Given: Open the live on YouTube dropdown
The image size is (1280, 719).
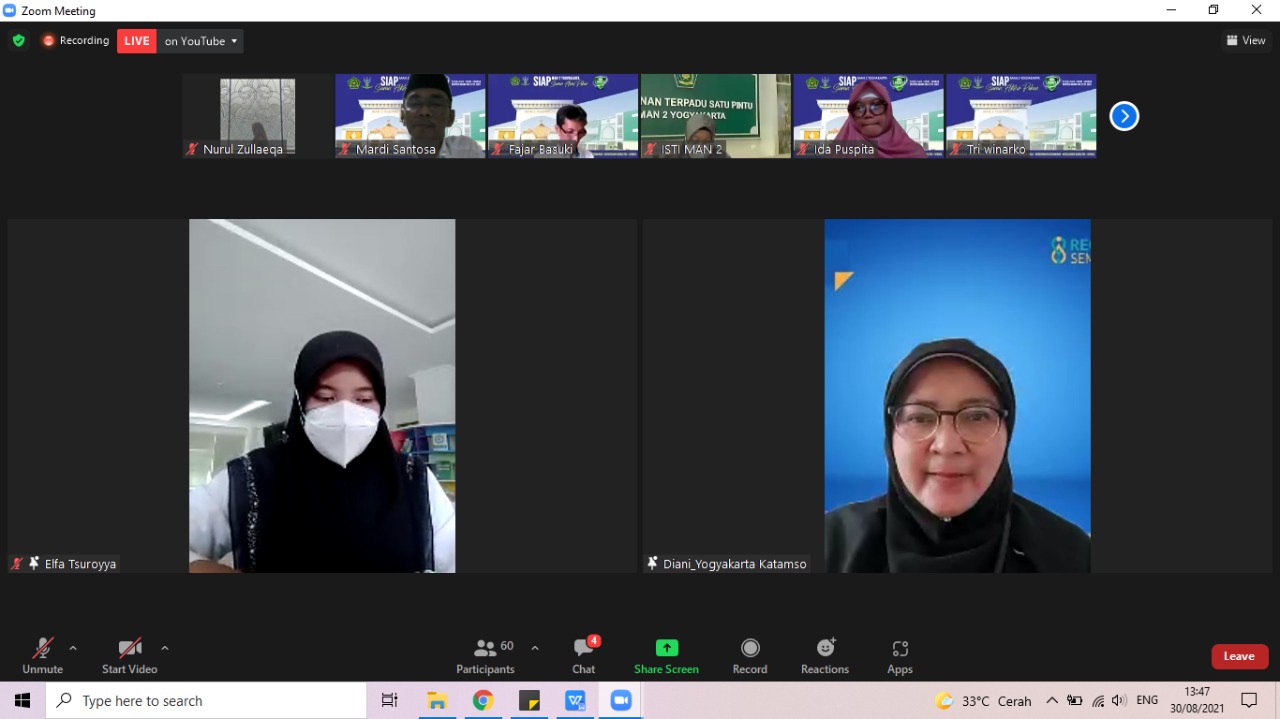Looking at the screenshot, I should click(201, 41).
